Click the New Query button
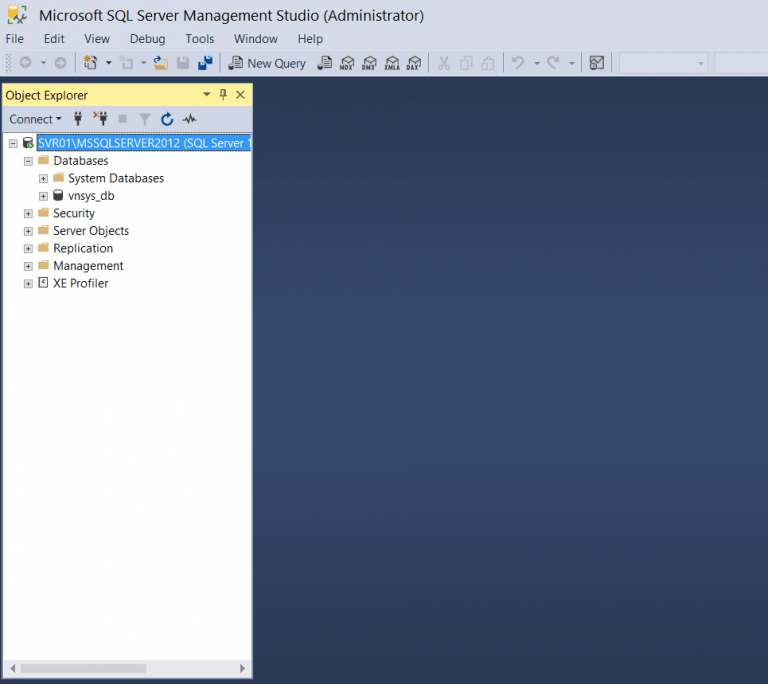 pyautogui.click(x=267, y=63)
